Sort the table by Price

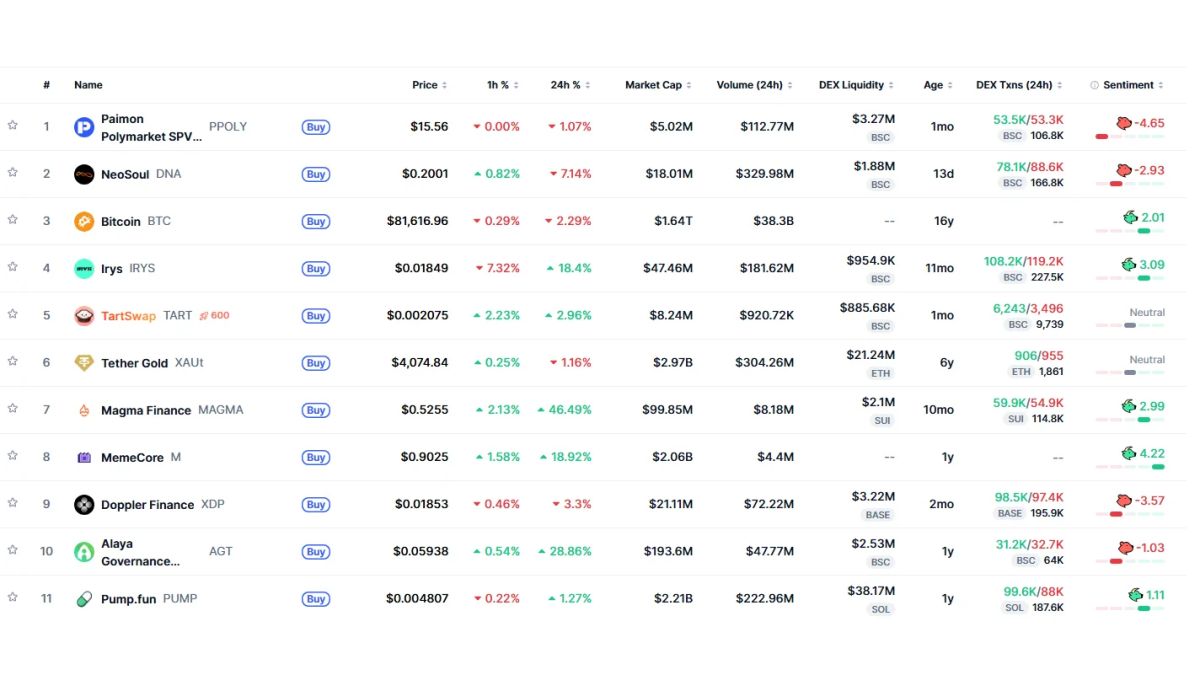coord(430,85)
